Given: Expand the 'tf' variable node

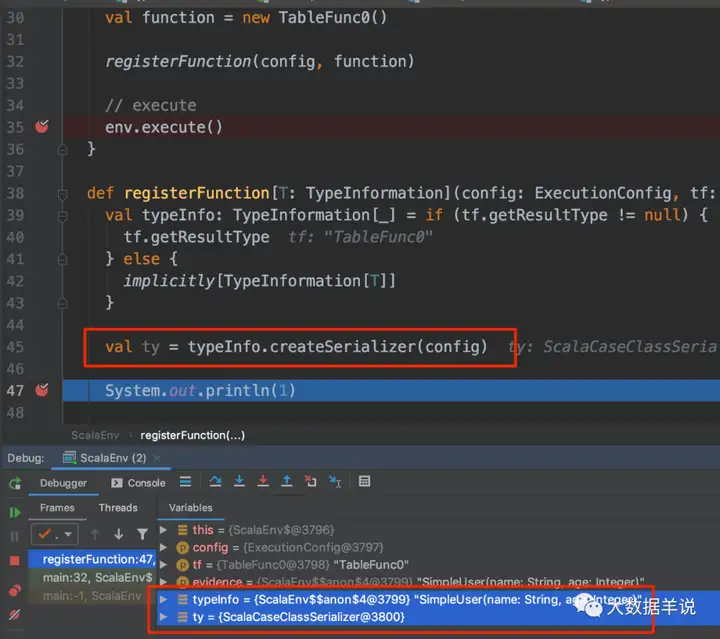Looking at the screenshot, I should (x=163, y=565).
